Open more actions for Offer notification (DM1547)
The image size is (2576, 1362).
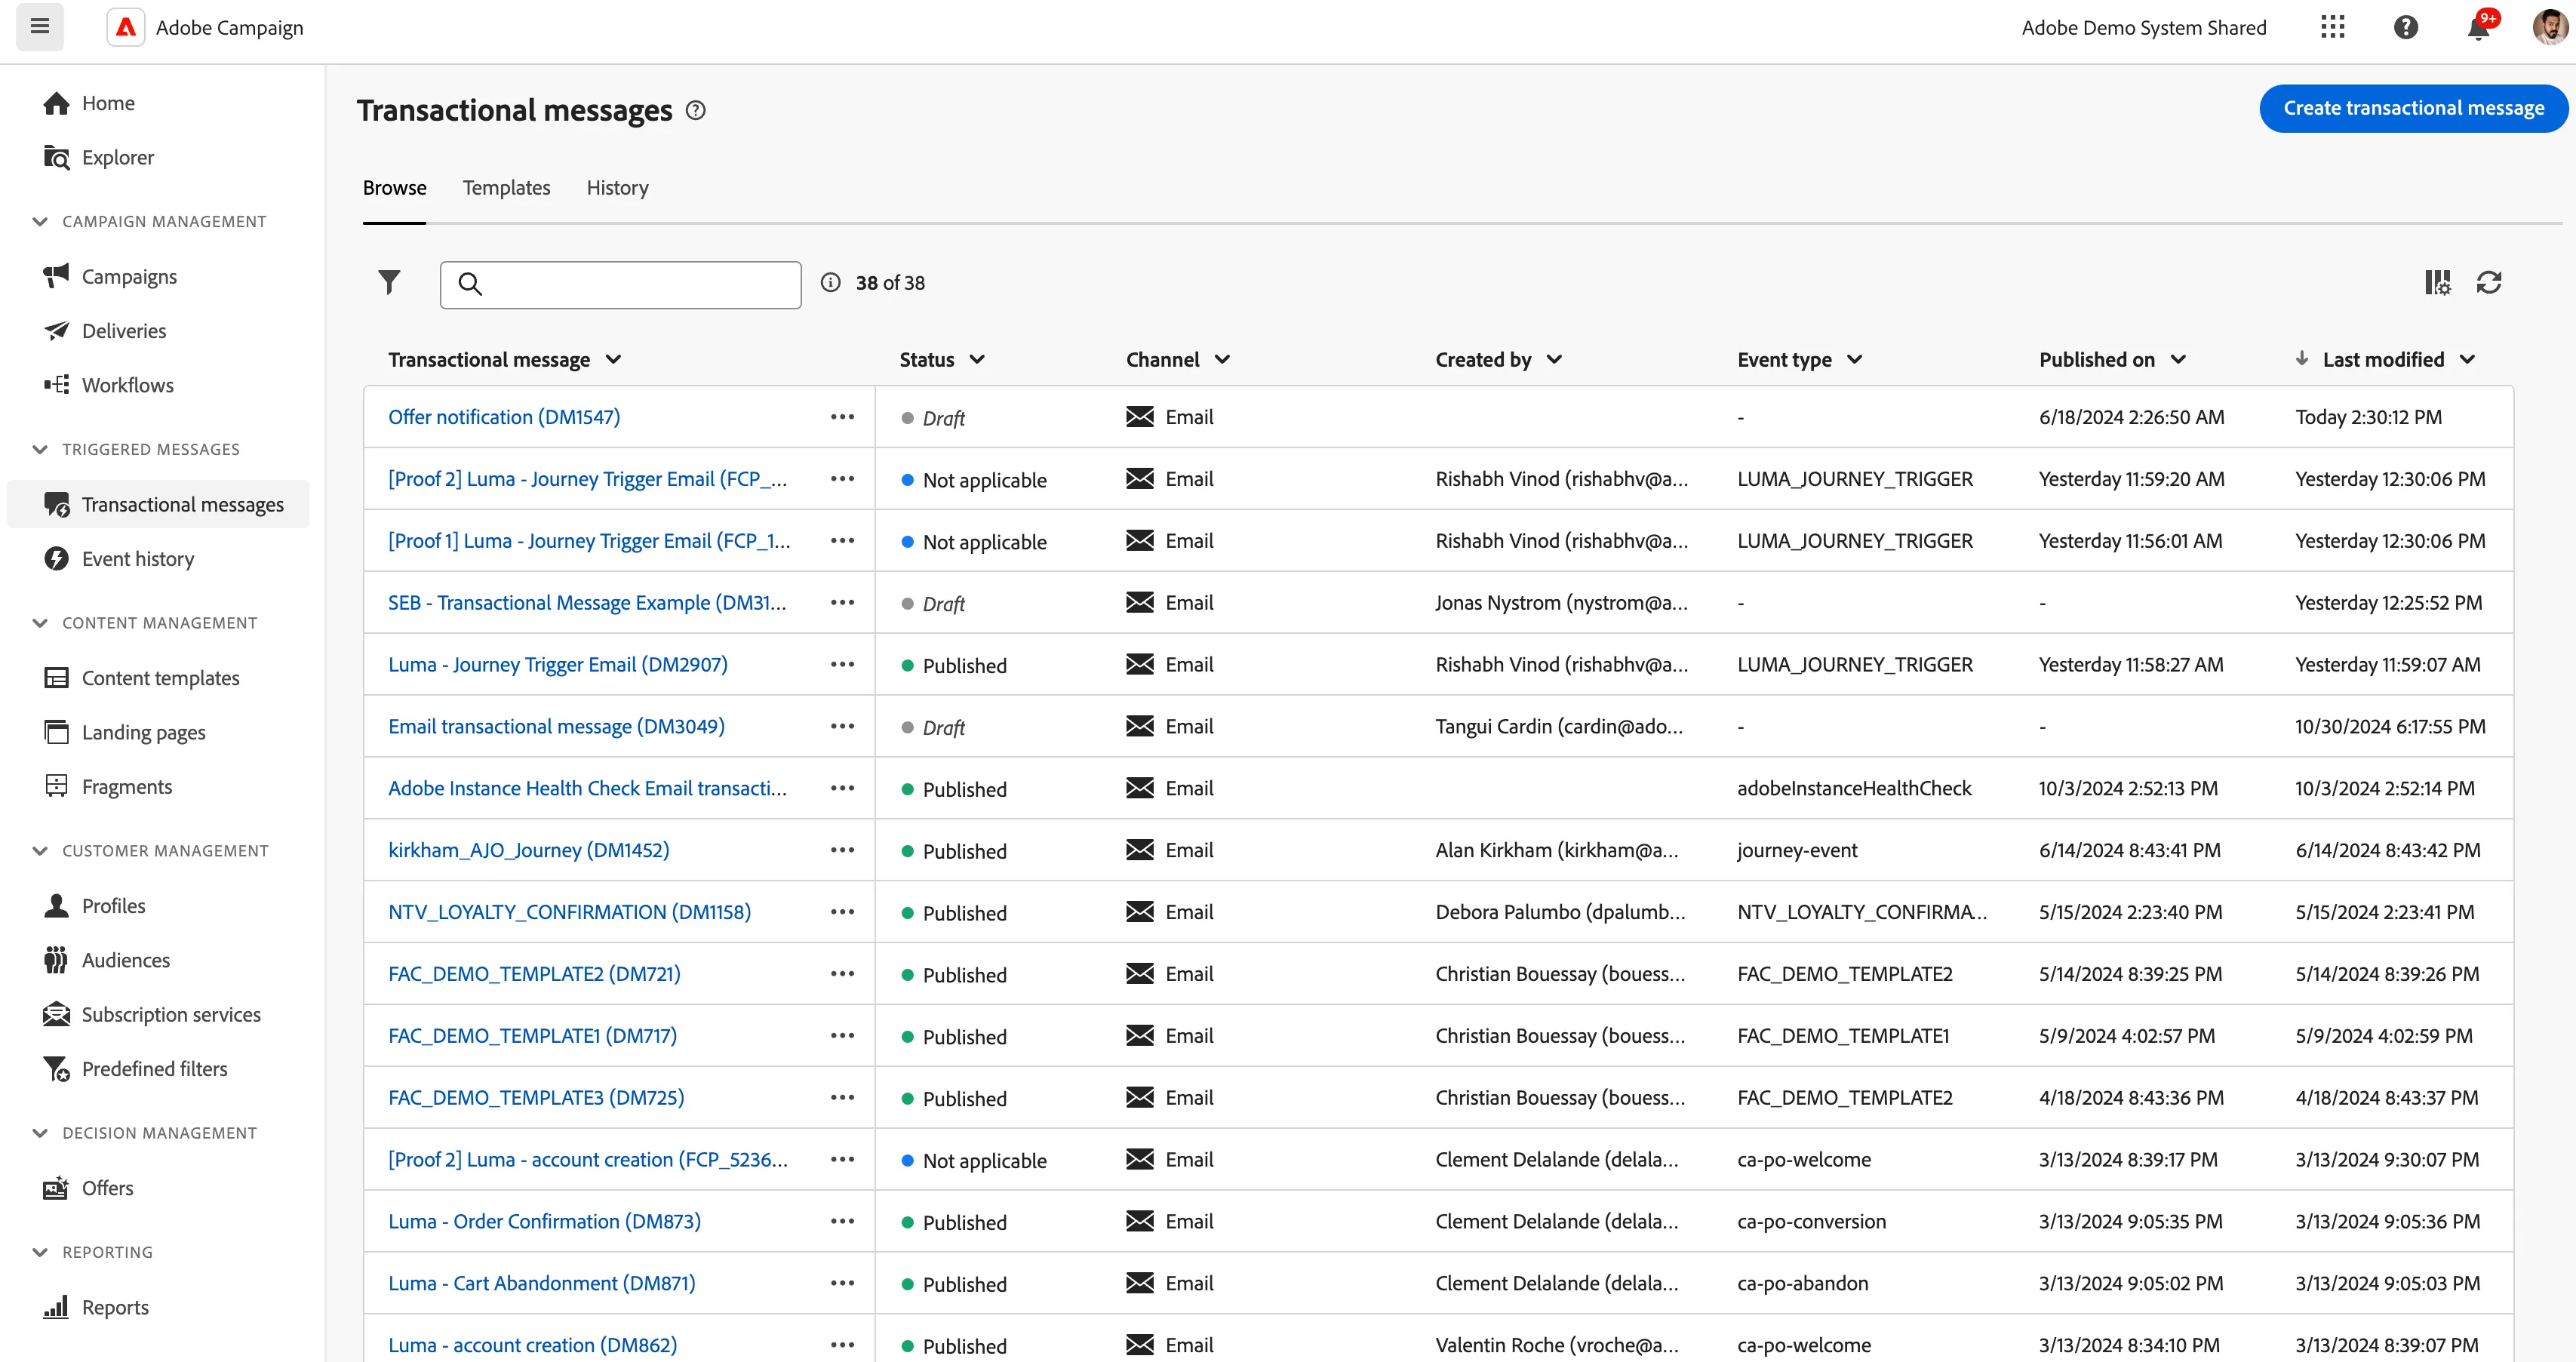pyautogui.click(x=842, y=417)
